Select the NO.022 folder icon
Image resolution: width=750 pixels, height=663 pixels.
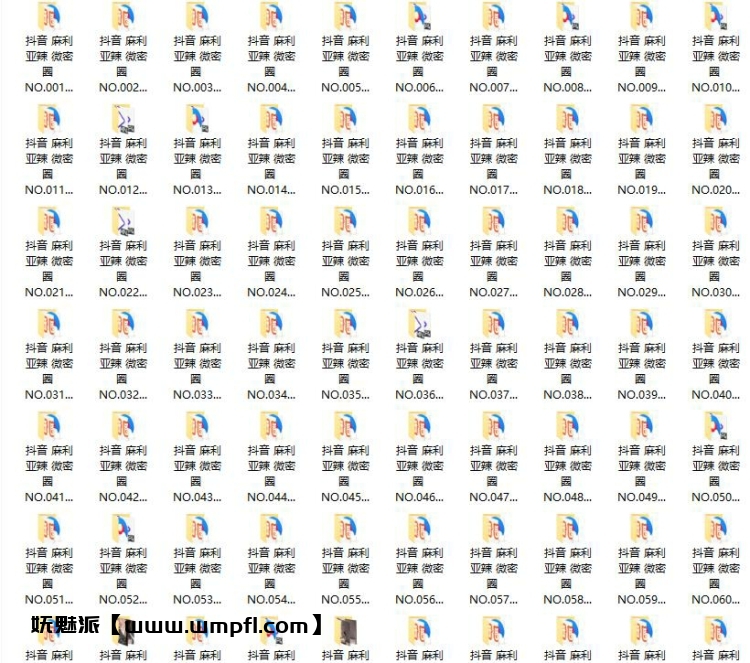coord(123,221)
